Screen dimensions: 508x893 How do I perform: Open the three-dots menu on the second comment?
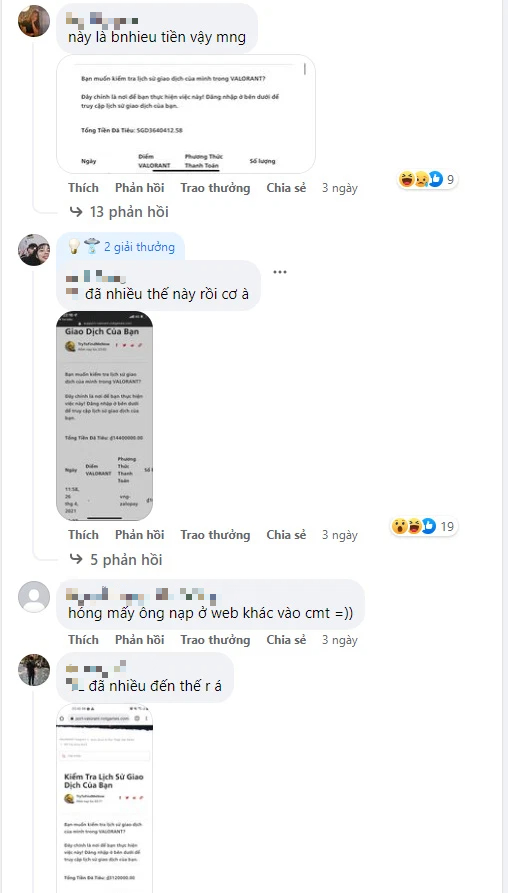tap(280, 272)
